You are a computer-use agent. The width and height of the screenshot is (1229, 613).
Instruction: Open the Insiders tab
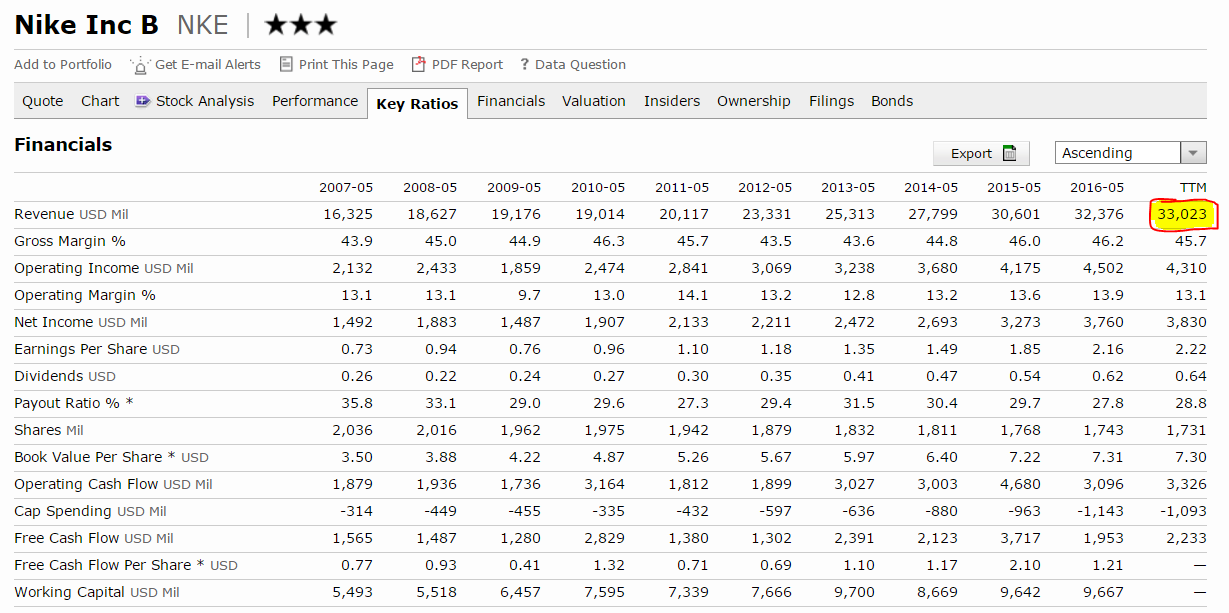[671, 101]
